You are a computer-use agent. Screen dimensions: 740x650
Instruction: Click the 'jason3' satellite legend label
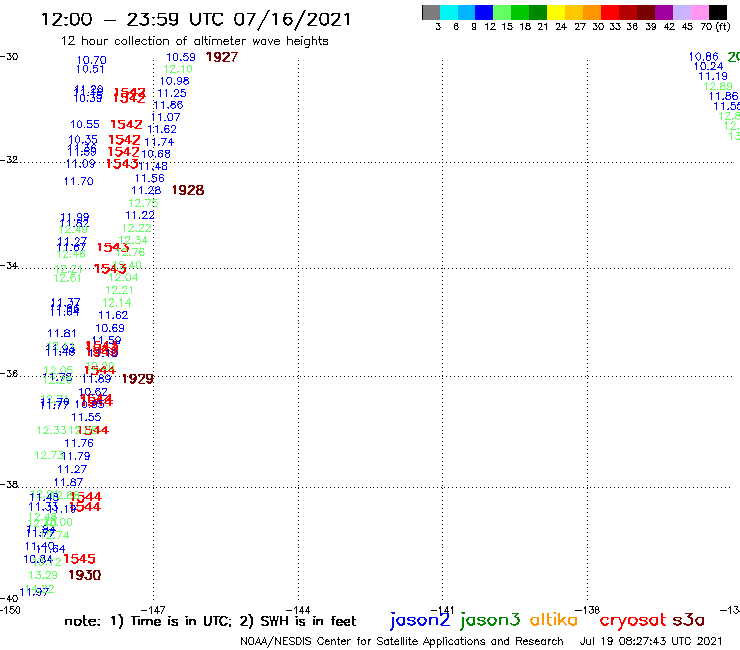click(x=490, y=620)
